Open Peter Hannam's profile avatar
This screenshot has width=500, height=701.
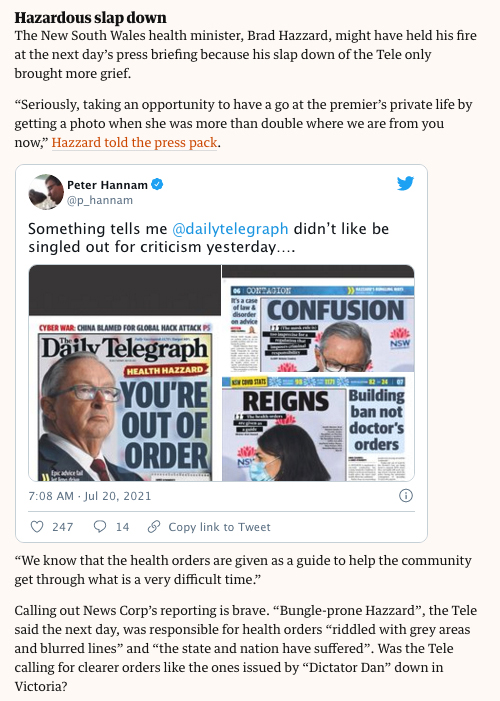click(46, 191)
